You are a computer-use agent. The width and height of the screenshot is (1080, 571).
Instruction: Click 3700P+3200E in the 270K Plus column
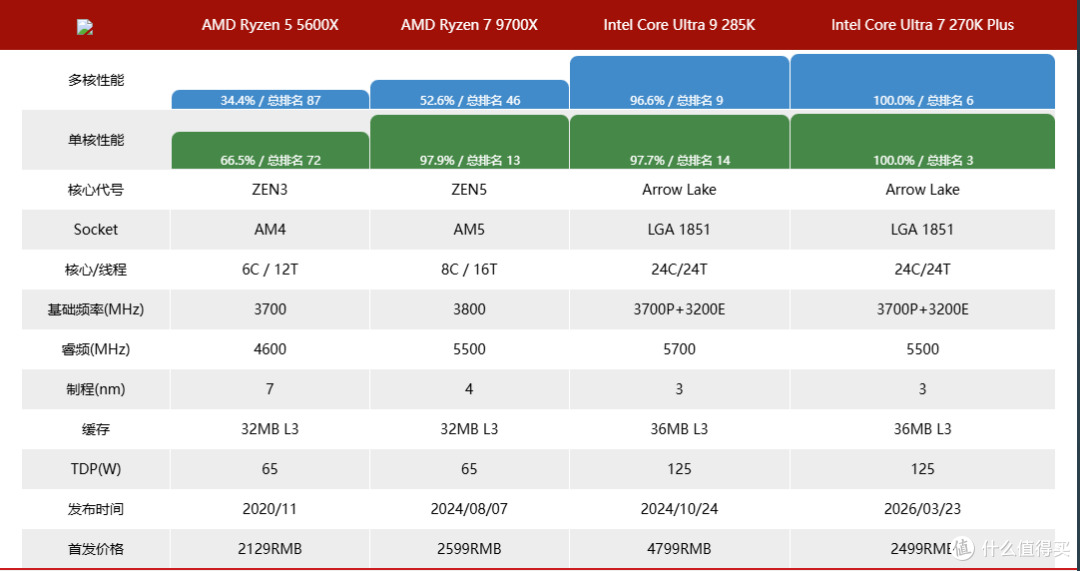[922, 309]
